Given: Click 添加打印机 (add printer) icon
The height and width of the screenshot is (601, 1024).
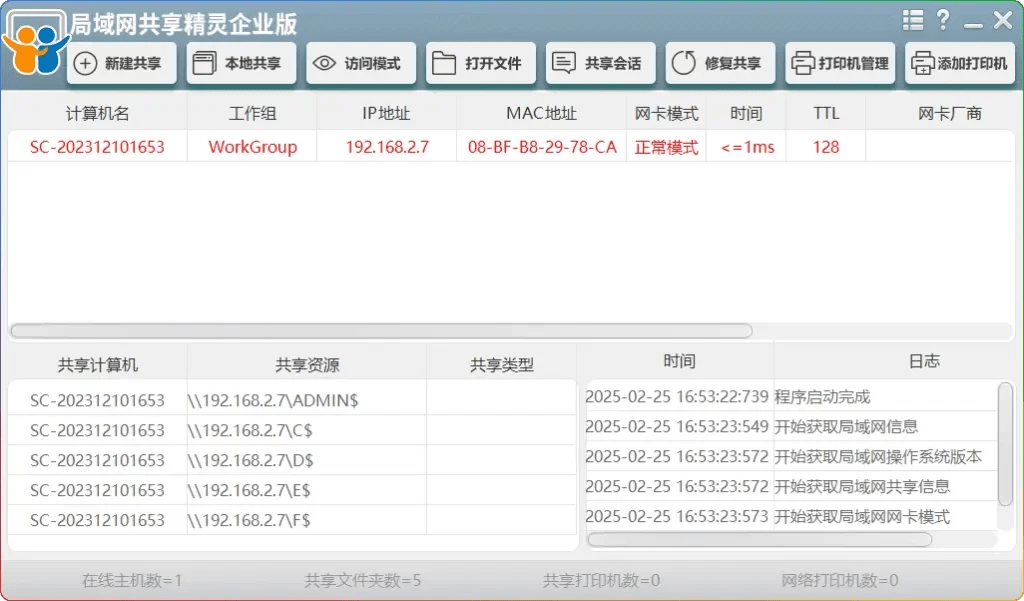Looking at the screenshot, I should pos(958,63).
